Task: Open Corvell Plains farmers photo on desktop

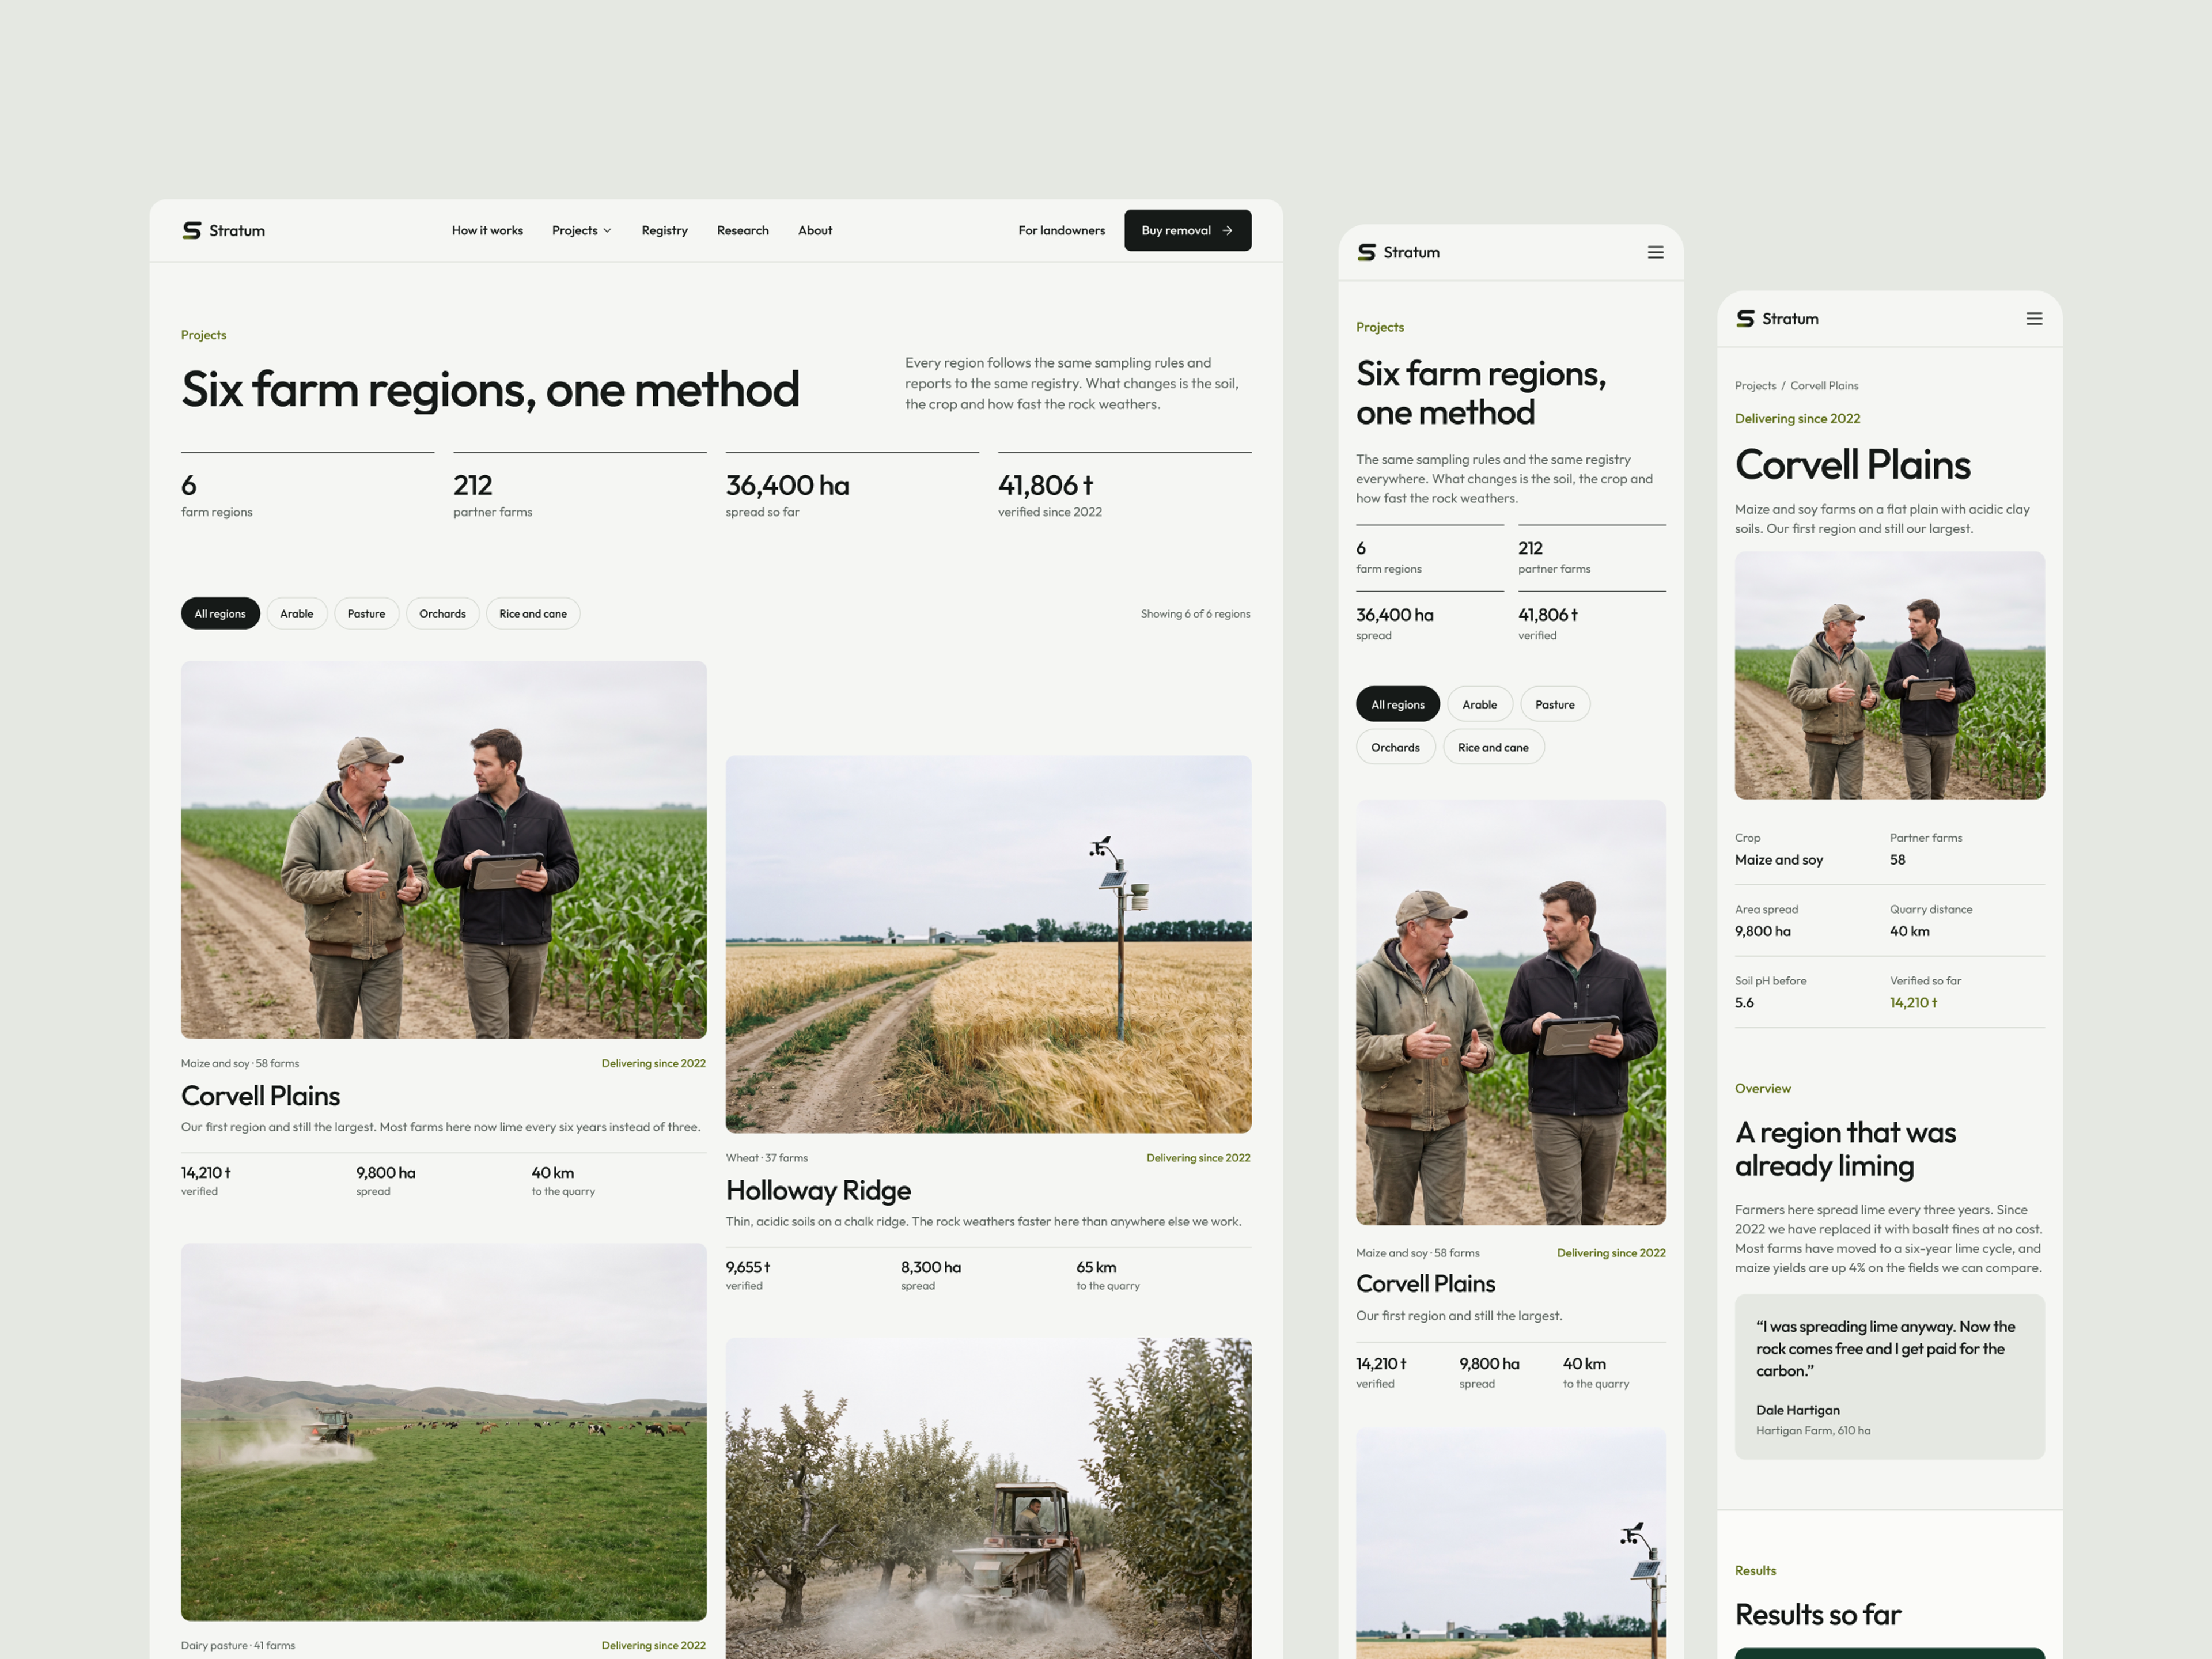Action: click(443, 850)
